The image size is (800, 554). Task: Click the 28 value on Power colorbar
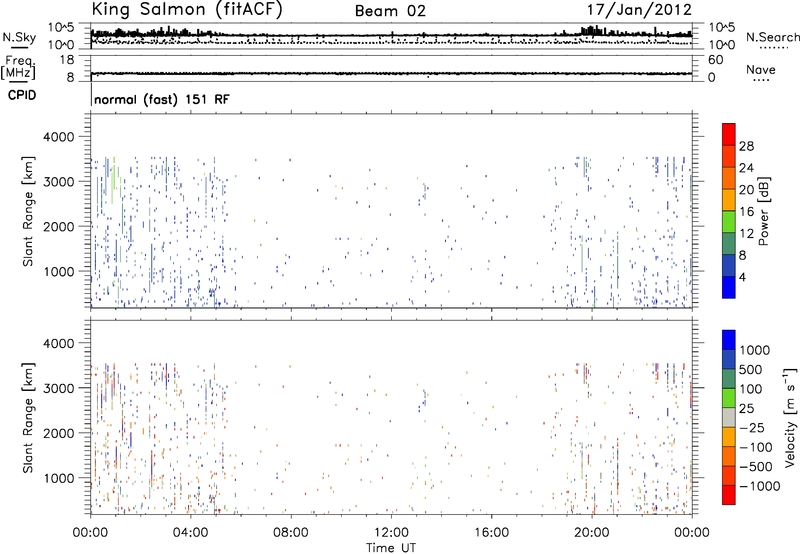[746, 146]
